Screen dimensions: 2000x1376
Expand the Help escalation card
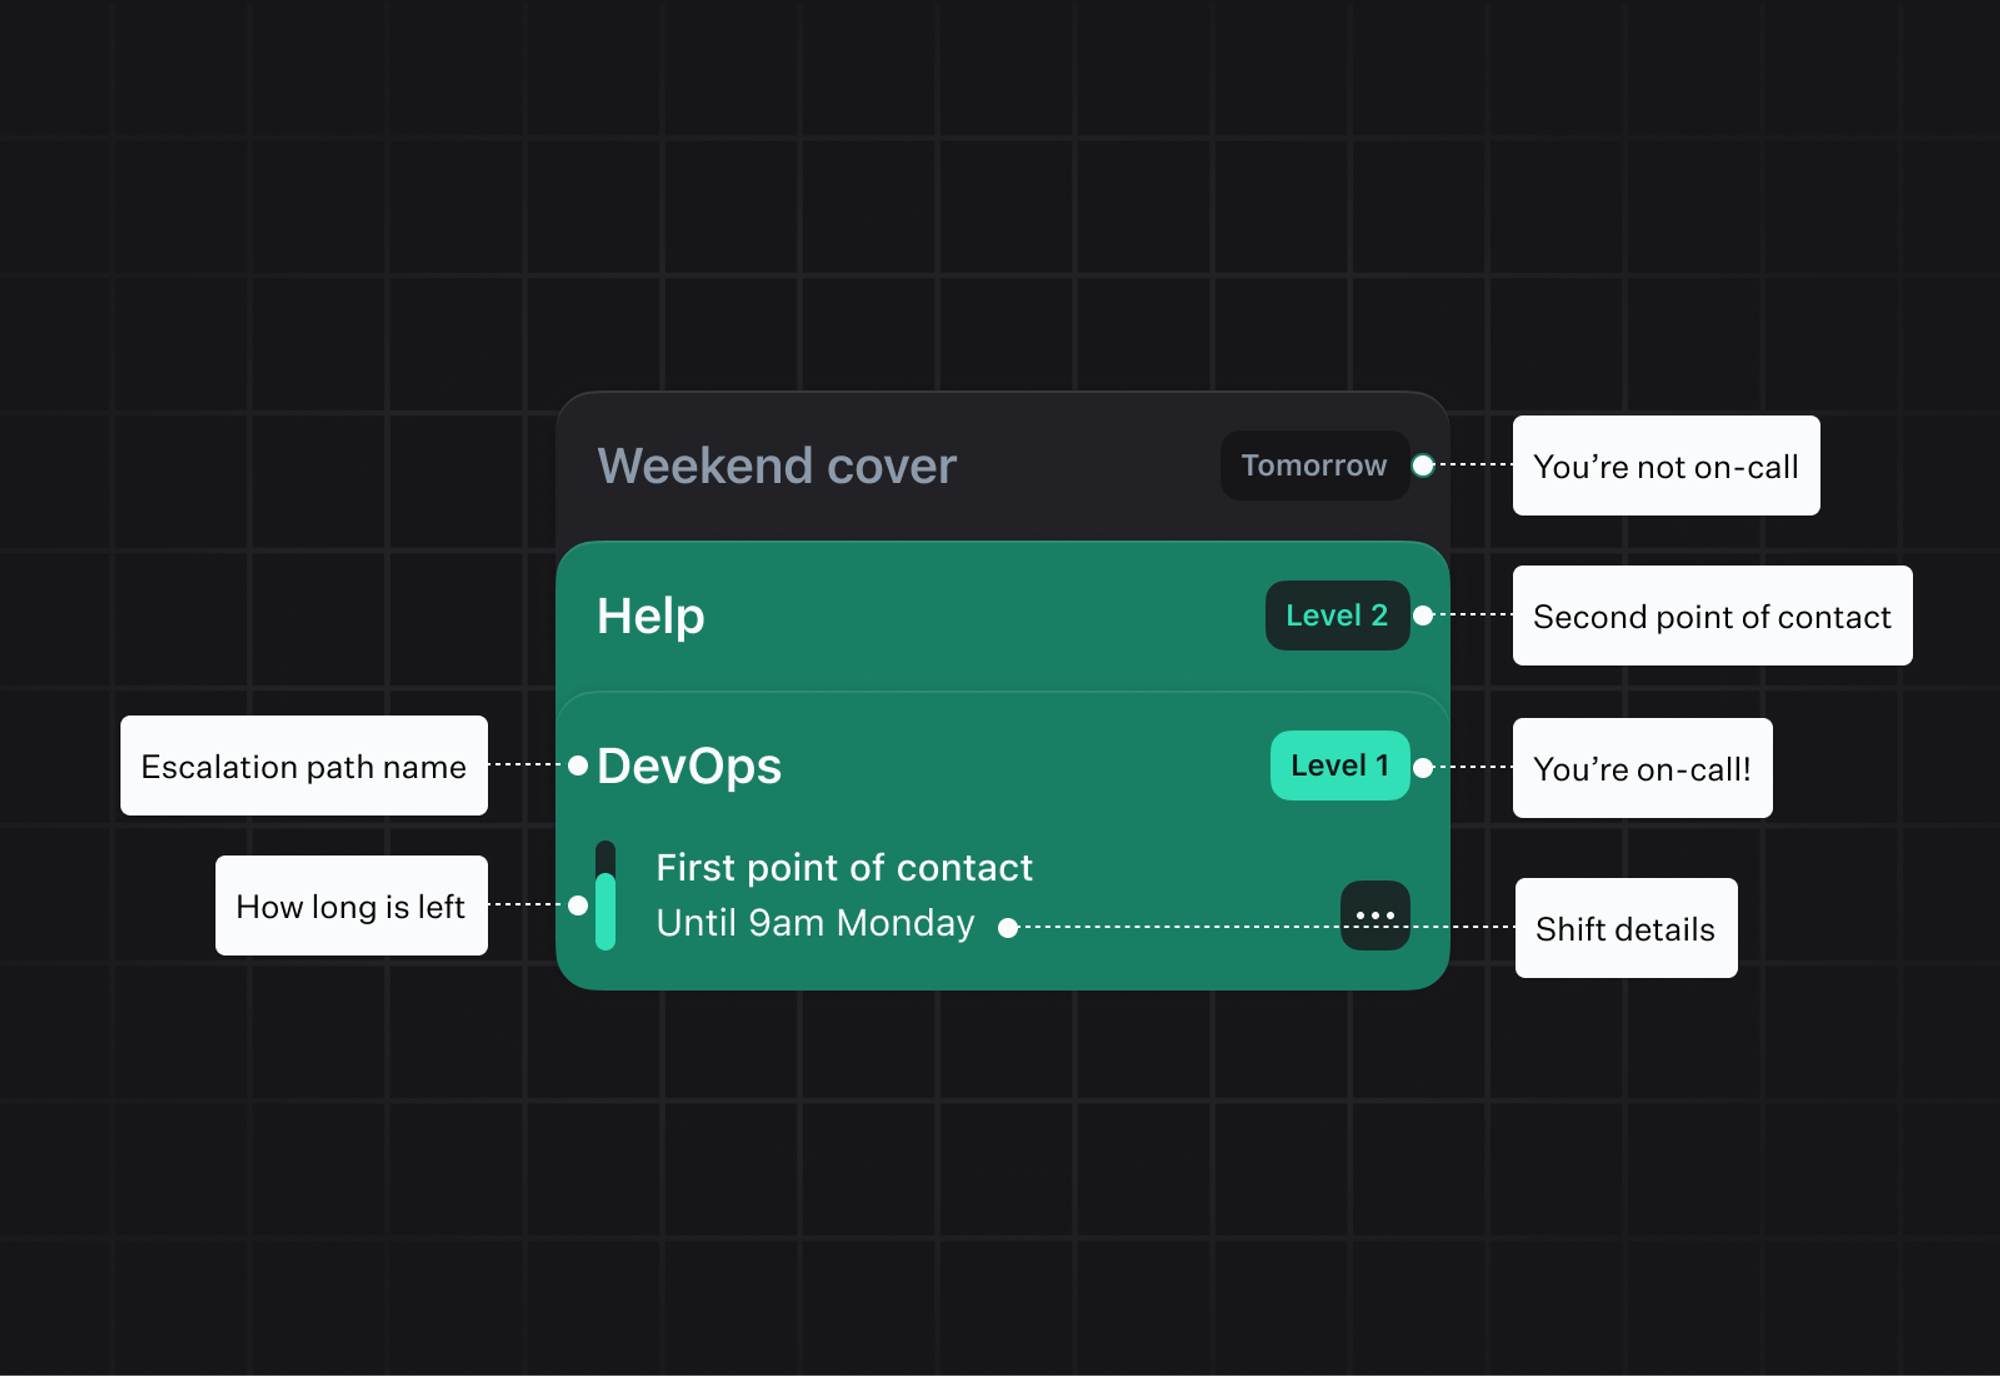[x=651, y=616]
